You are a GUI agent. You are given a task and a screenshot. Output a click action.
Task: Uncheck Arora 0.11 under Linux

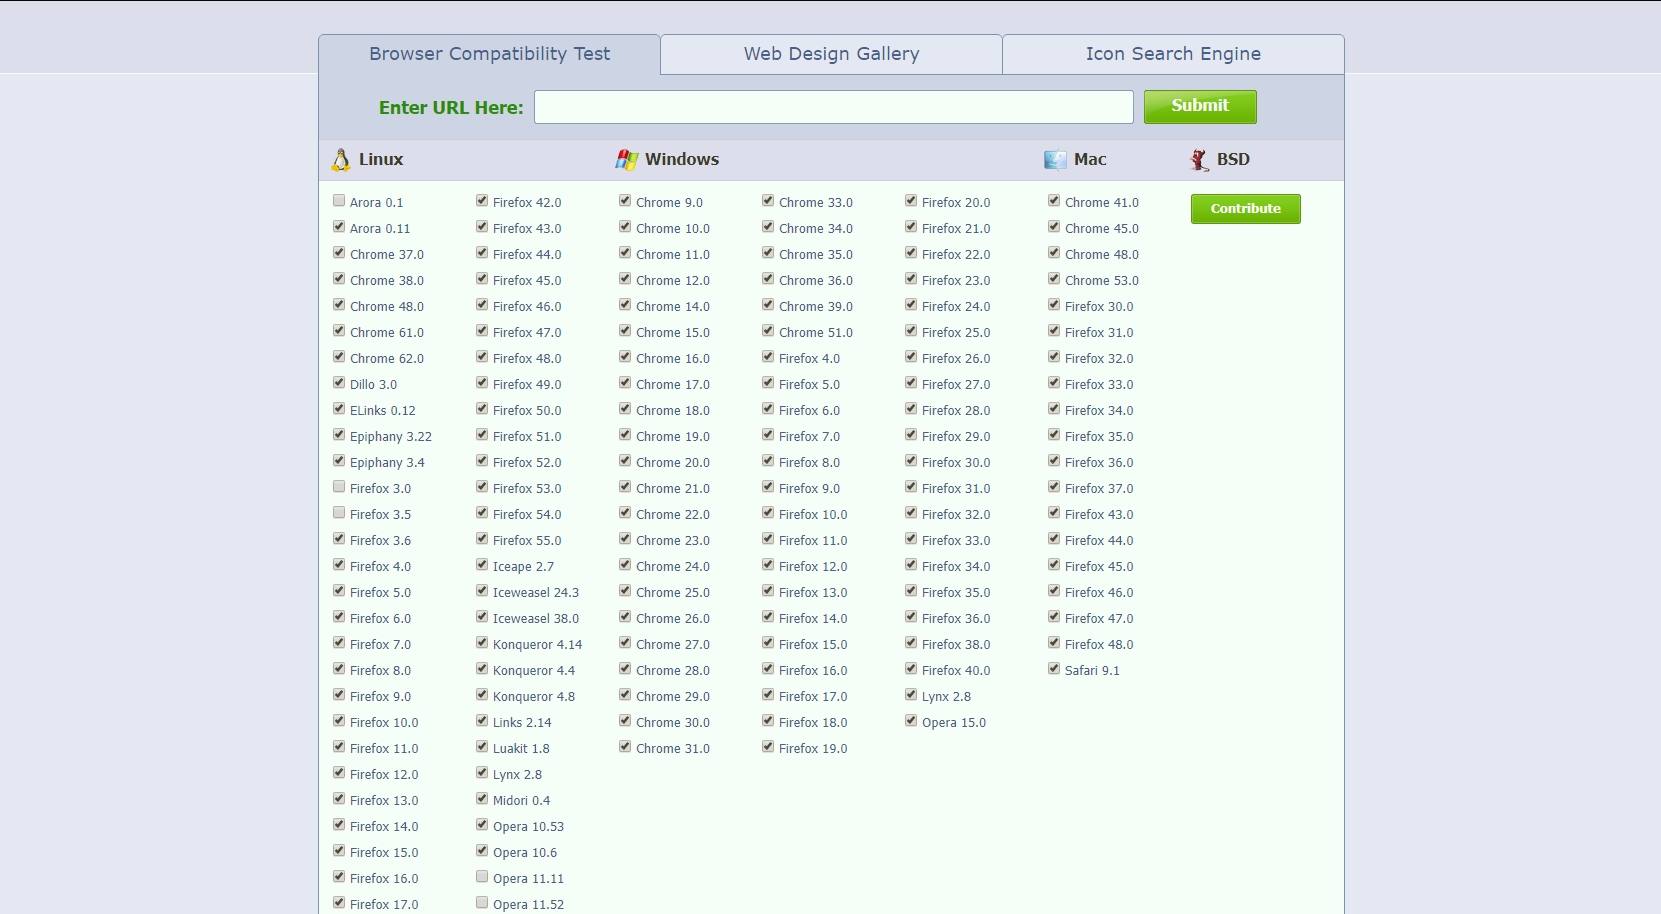click(339, 227)
